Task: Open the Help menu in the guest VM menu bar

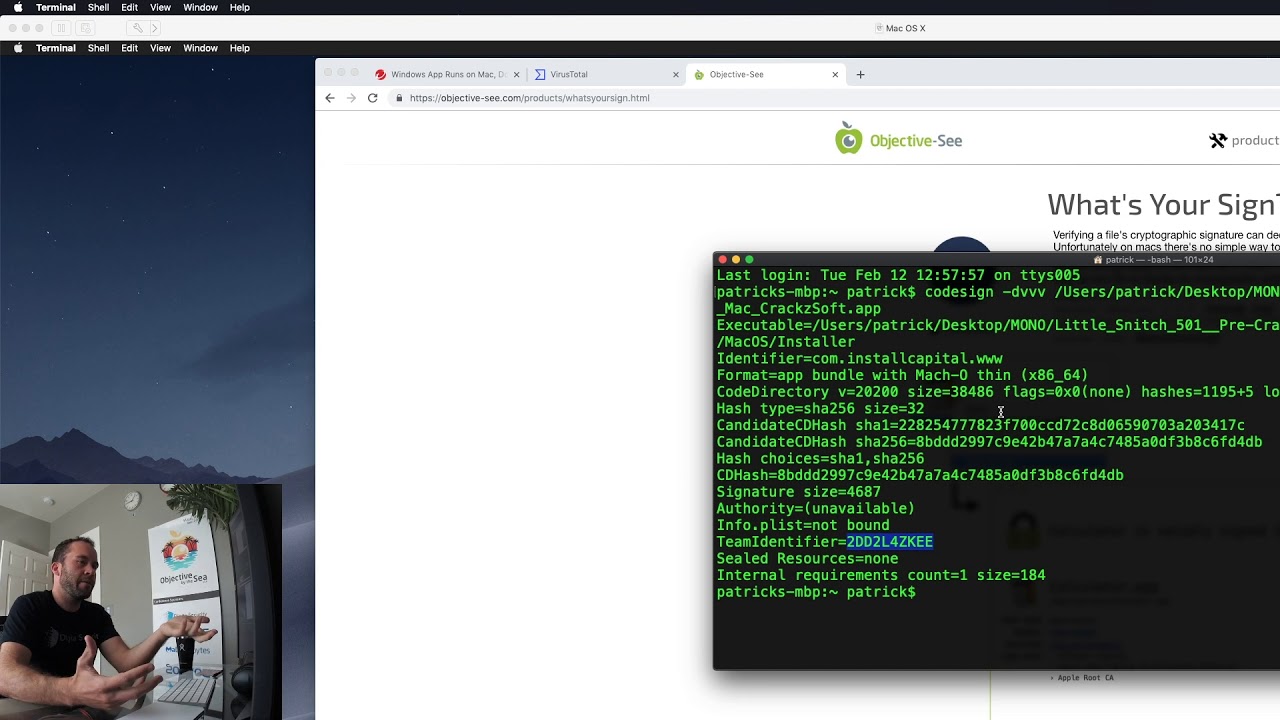Action: (239, 48)
